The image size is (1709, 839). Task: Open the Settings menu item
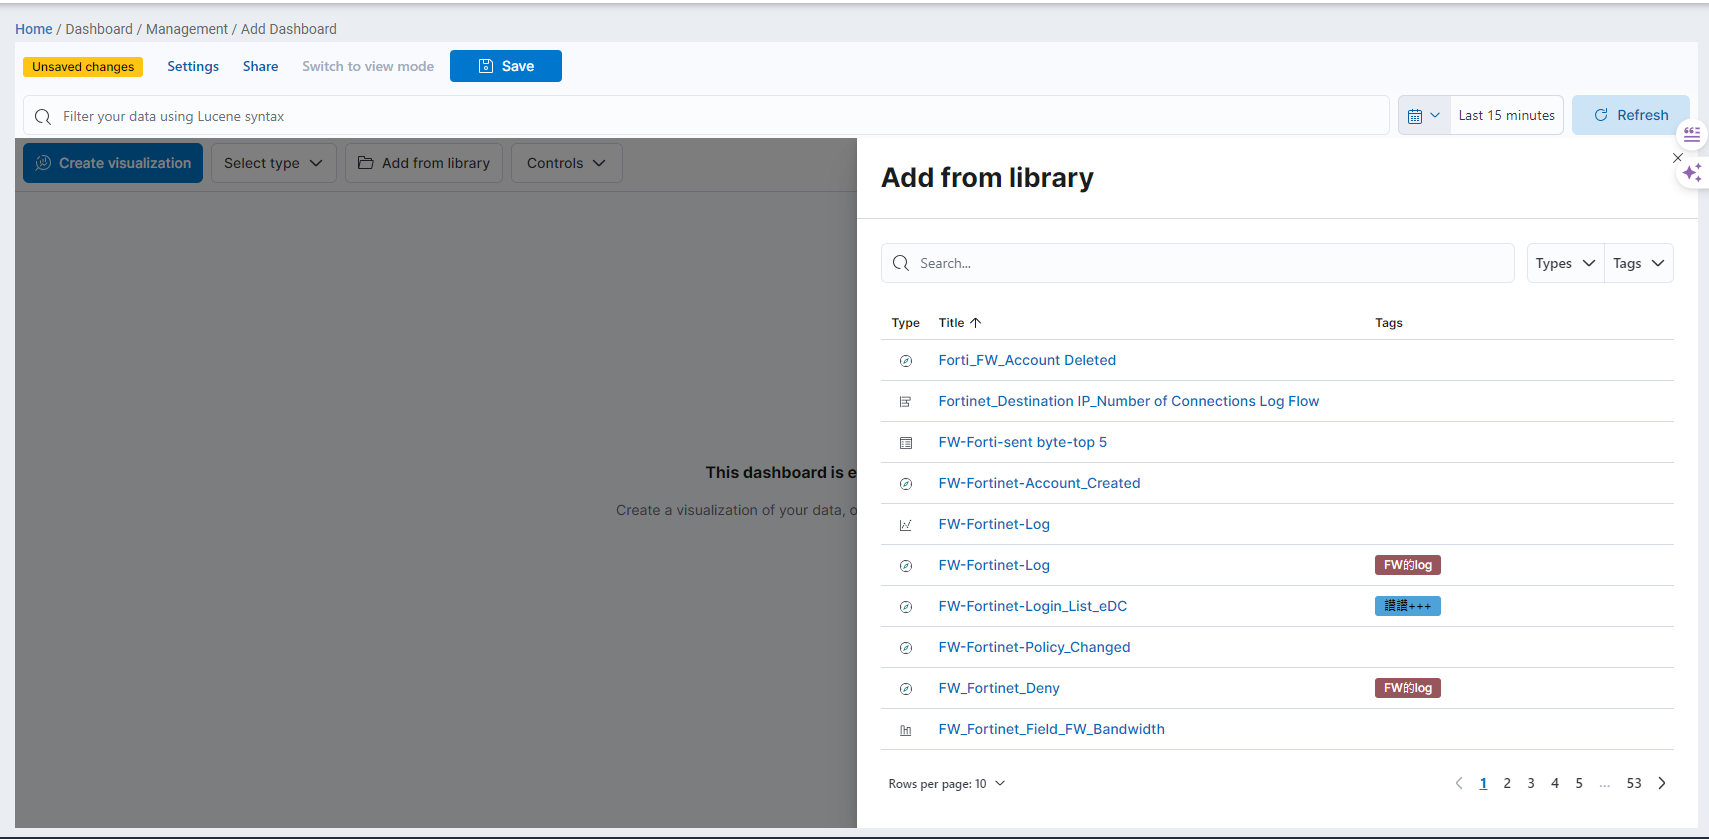tap(193, 66)
